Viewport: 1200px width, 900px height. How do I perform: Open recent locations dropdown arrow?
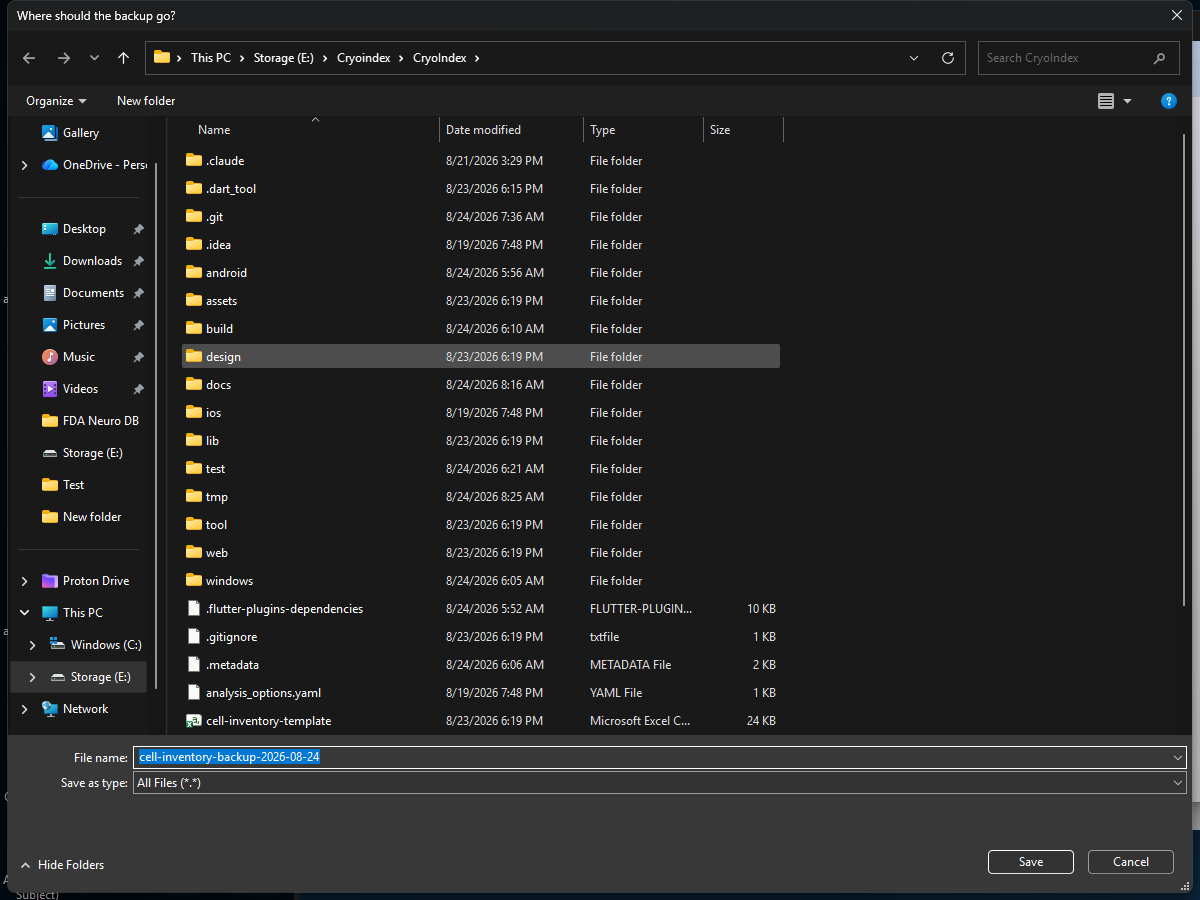tap(94, 58)
